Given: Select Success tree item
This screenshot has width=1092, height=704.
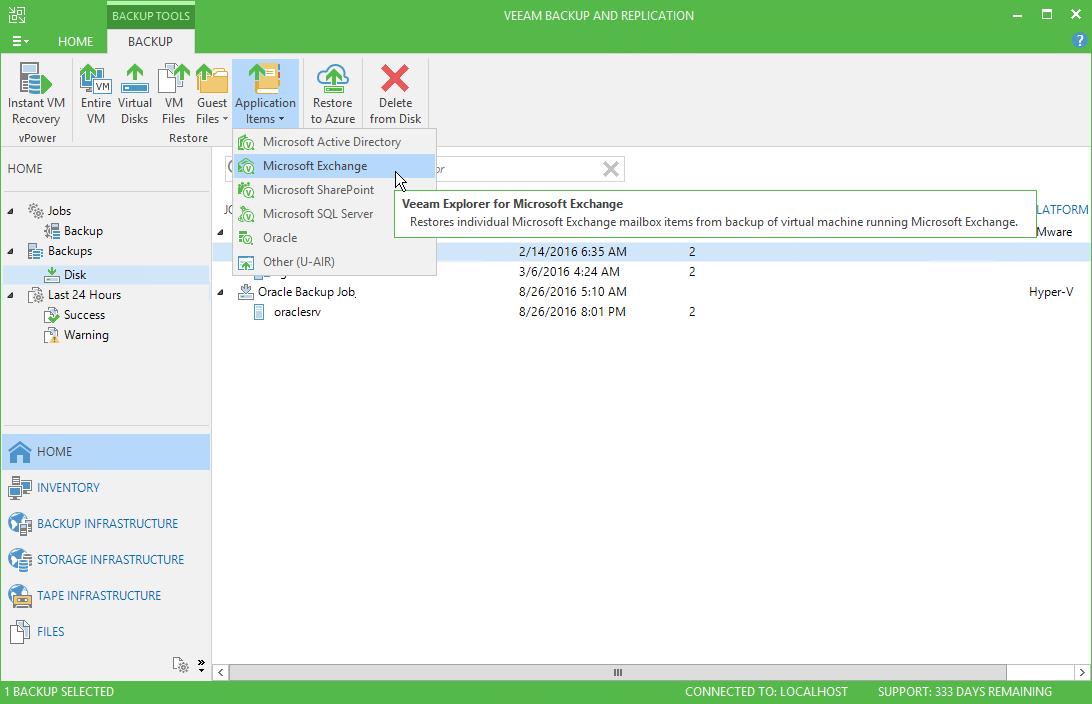Looking at the screenshot, I should tap(84, 315).
